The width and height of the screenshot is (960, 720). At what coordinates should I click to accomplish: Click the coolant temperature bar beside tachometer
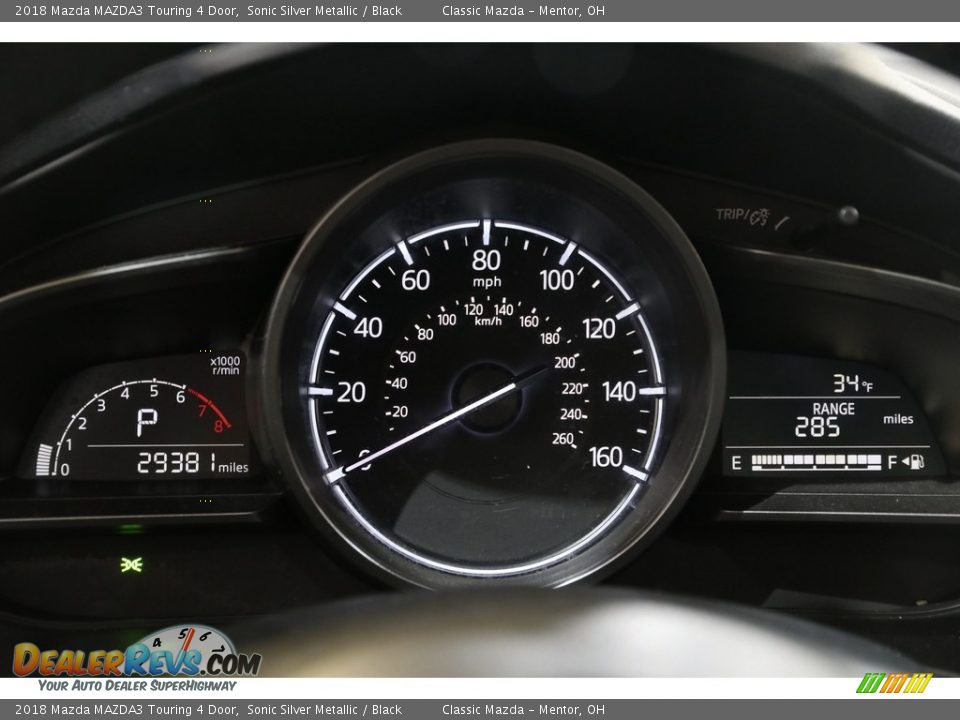pos(44,460)
